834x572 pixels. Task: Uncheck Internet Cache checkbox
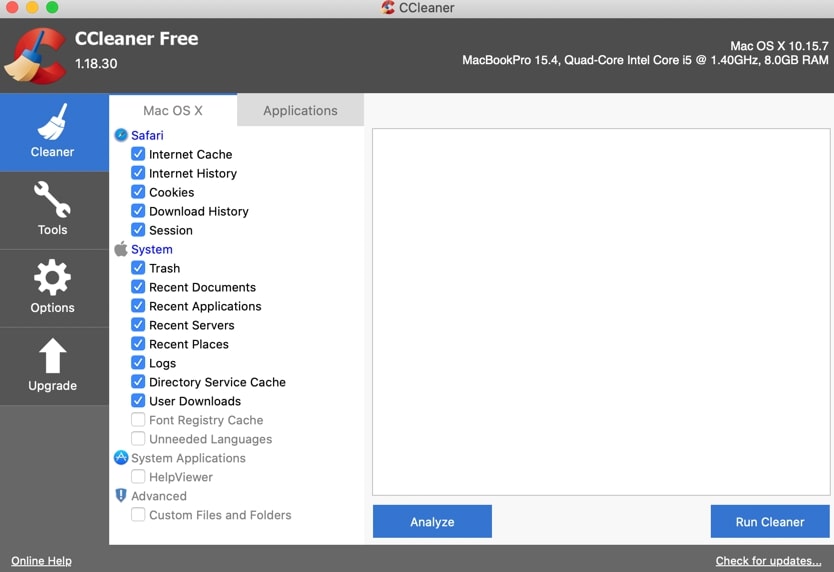[138, 154]
